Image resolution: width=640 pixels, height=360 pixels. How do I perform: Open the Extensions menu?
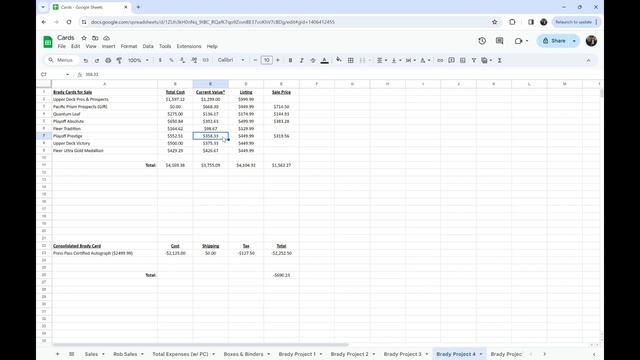tap(189, 47)
